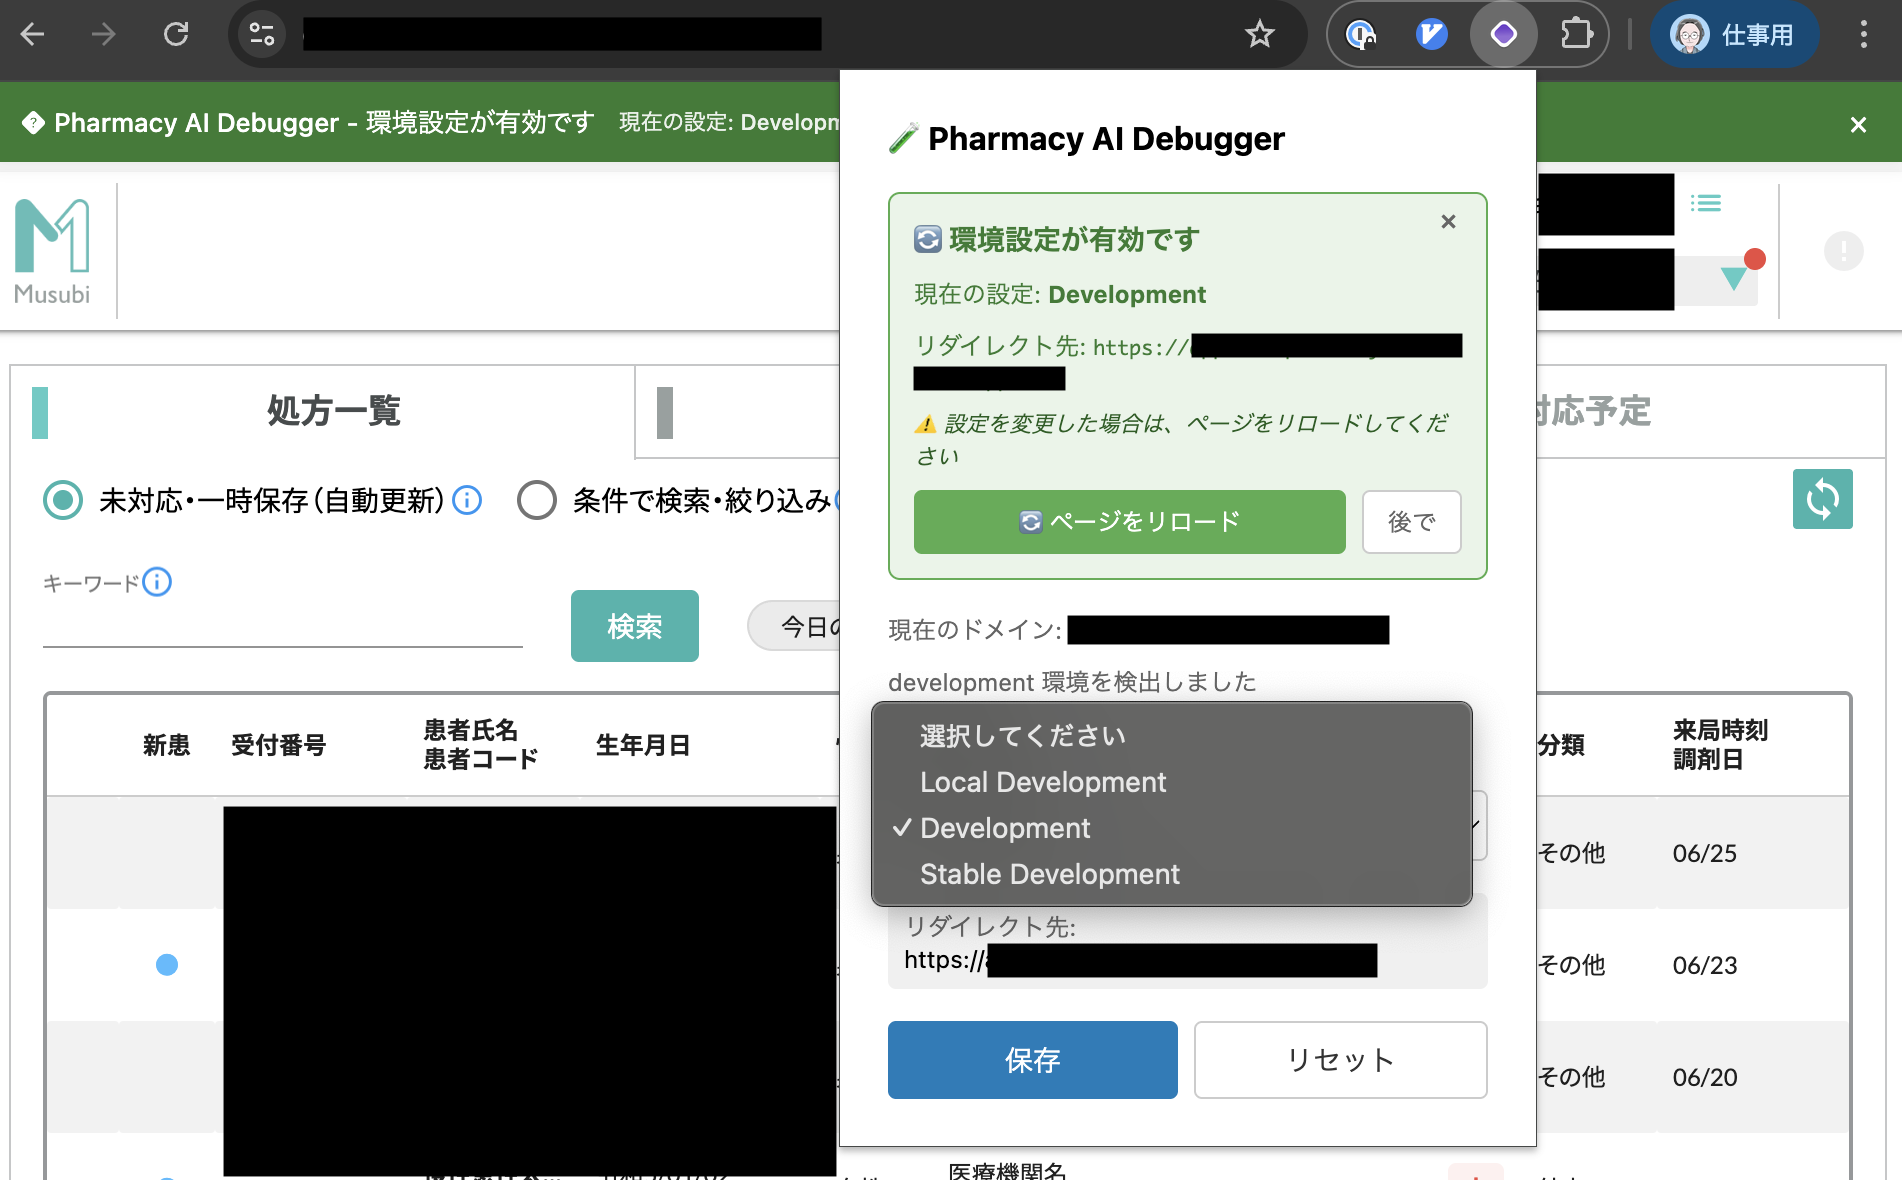Show the キーワード info tooltip
Screen dimensions: 1902x1180
click(157, 582)
